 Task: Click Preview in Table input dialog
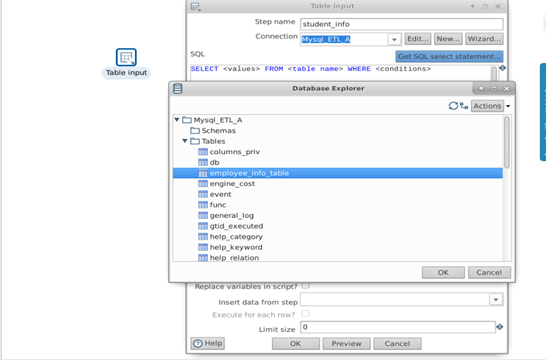pyautogui.click(x=346, y=344)
